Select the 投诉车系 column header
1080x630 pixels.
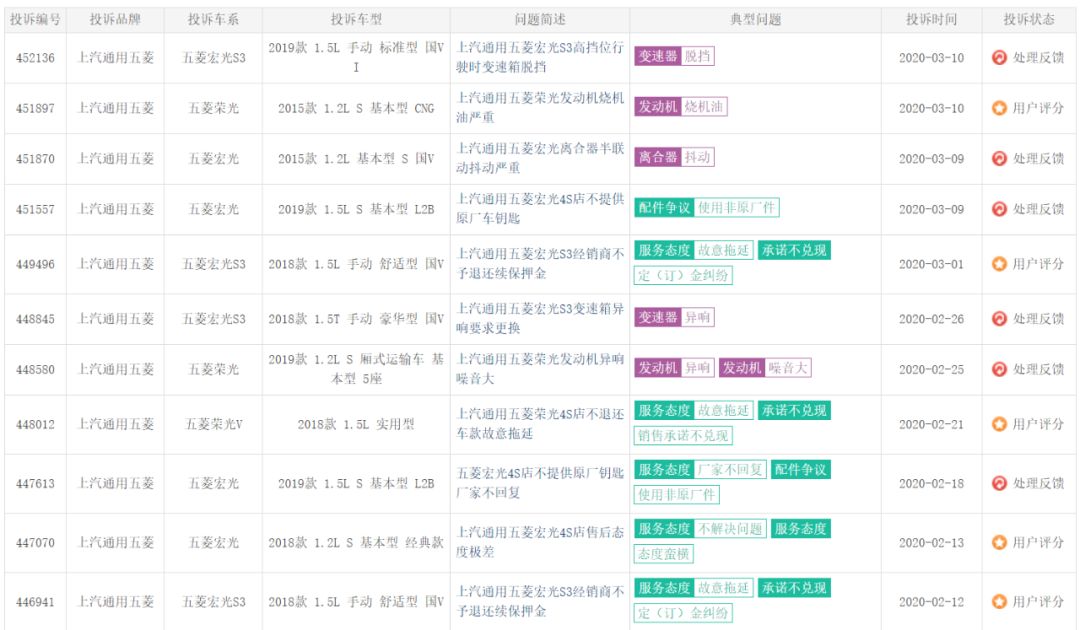pos(213,19)
